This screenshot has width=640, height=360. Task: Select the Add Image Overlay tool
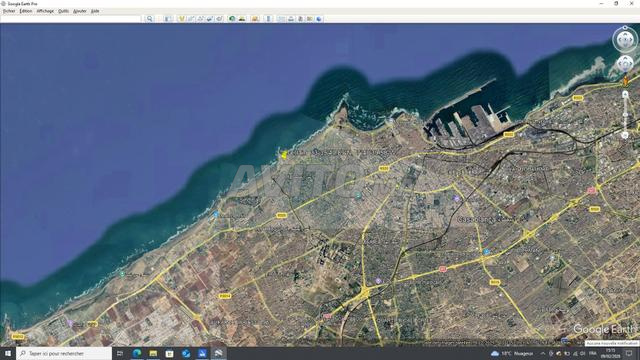click(210, 19)
